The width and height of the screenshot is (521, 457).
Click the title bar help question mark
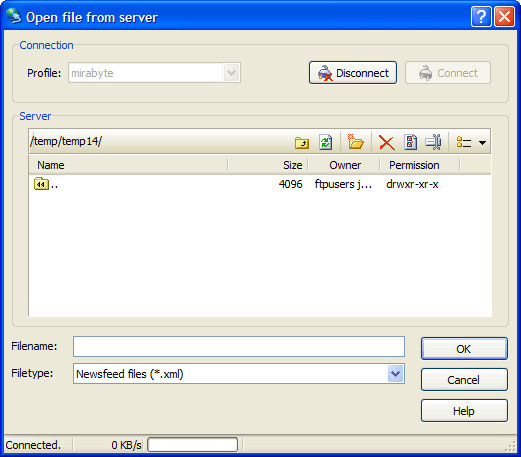(x=481, y=16)
